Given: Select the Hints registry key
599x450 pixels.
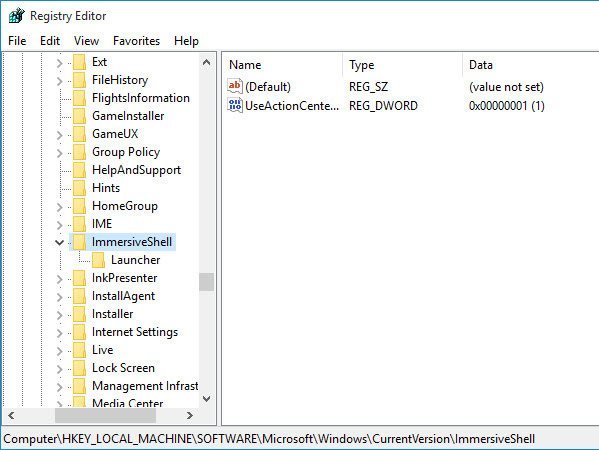Looking at the screenshot, I should 106,188.
